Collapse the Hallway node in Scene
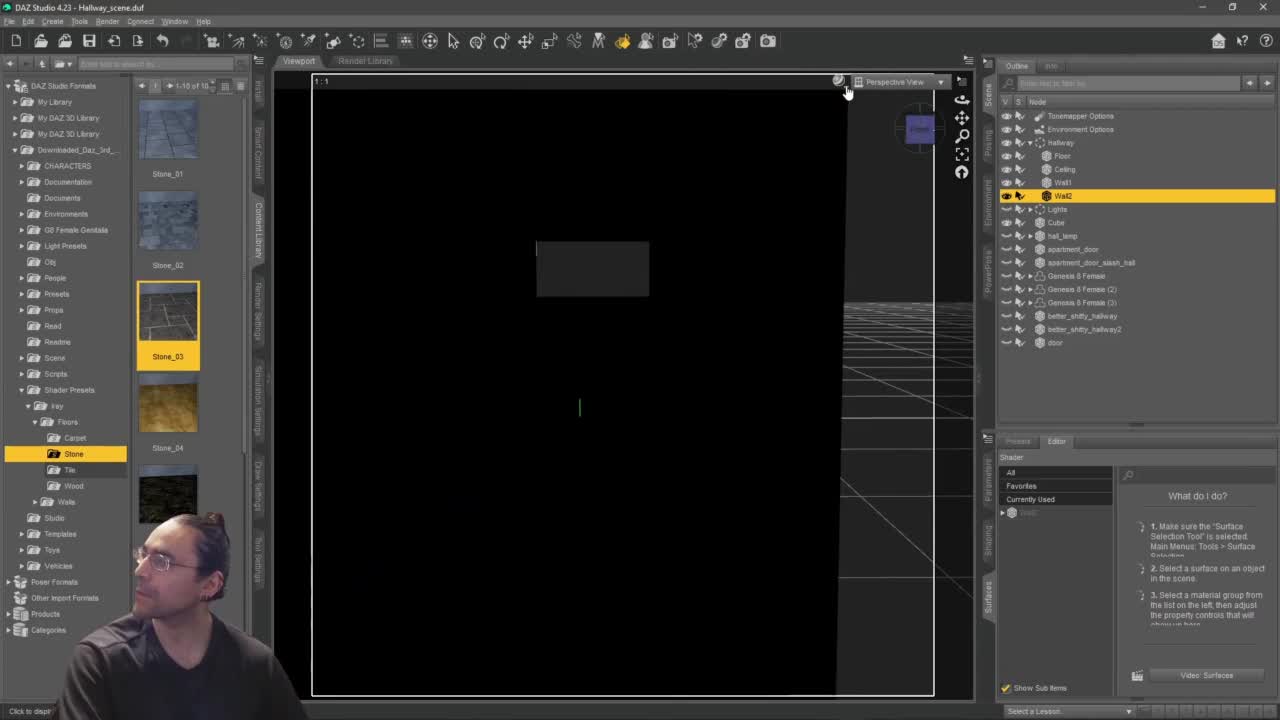Viewport: 1280px width, 720px height. pyautogui.click(x=1030, y=143)
